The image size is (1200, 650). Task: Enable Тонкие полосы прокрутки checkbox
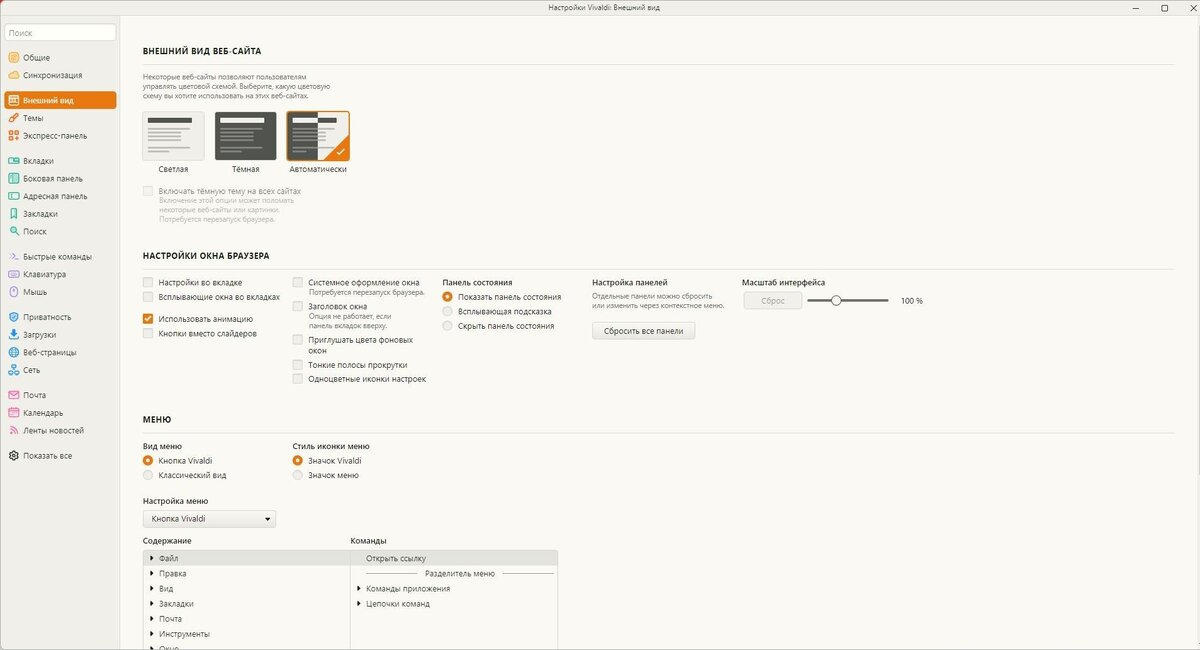coord(298,365)
